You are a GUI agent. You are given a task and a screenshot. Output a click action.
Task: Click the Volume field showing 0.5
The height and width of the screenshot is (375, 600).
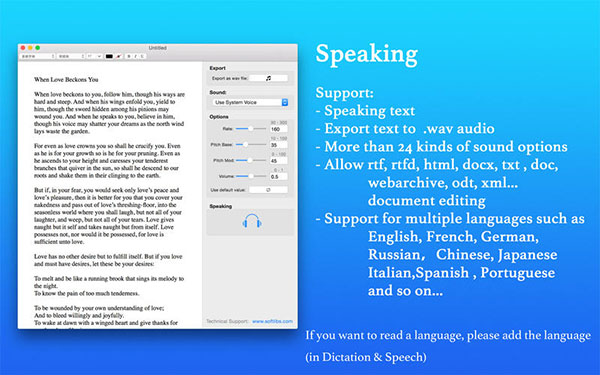[279, 176]
